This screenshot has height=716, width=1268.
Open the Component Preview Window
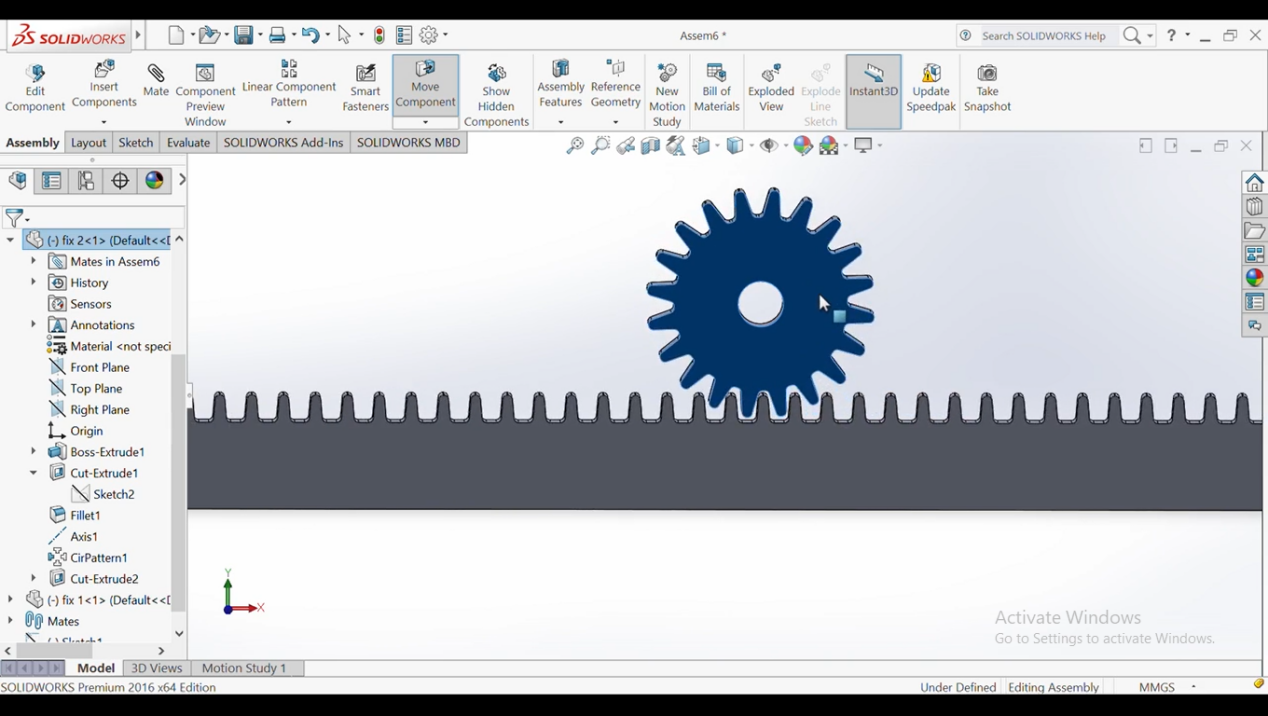coord(205,96)
